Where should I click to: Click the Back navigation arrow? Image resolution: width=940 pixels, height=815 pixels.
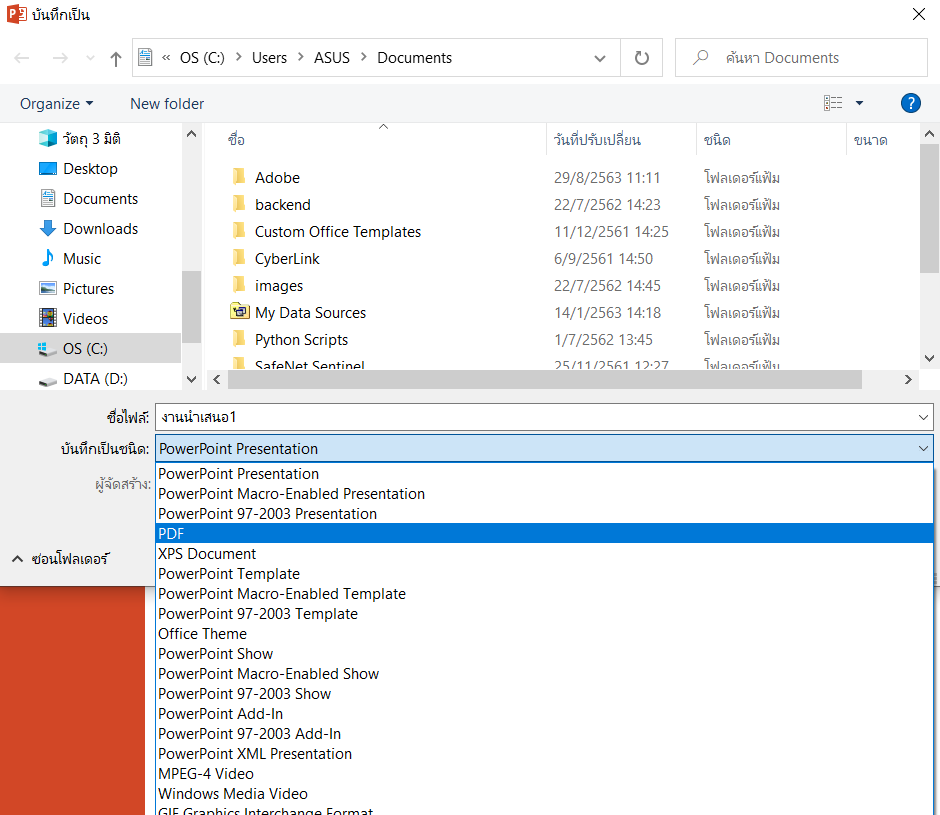point(22,58)
